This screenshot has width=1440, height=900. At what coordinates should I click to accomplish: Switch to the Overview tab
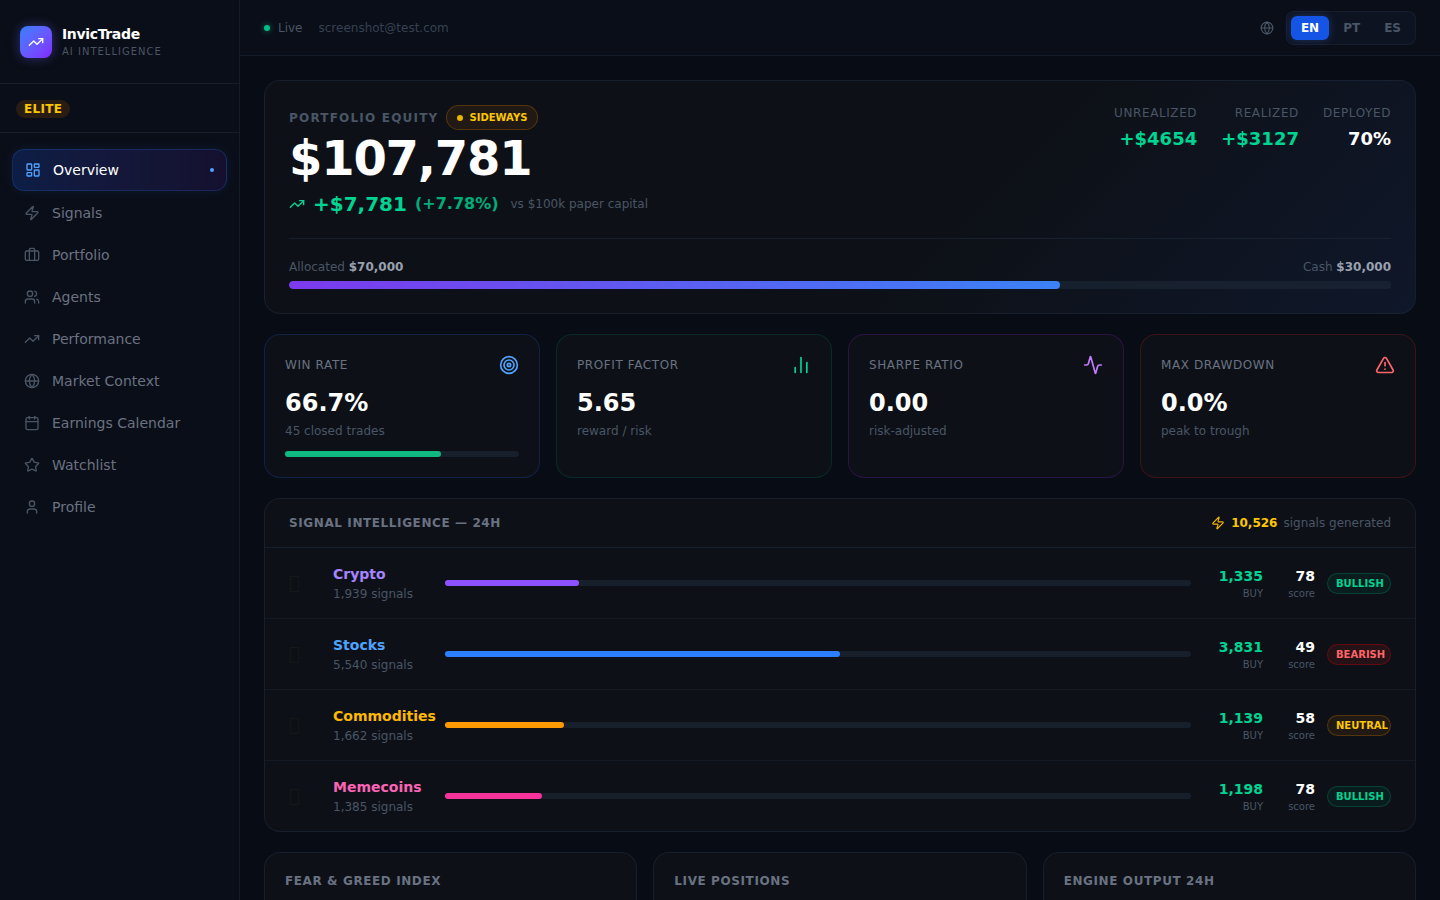point(86,170)
